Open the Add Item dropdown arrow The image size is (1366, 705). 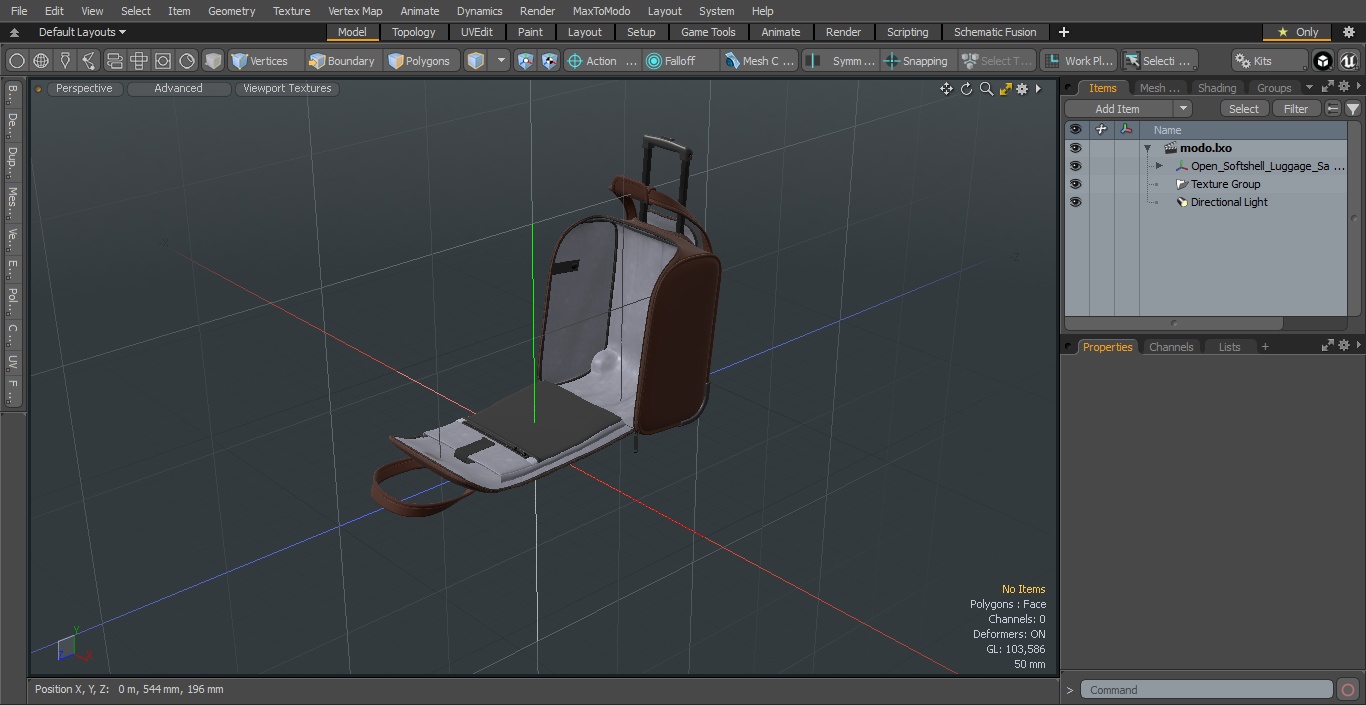[x=1183, y=109]
